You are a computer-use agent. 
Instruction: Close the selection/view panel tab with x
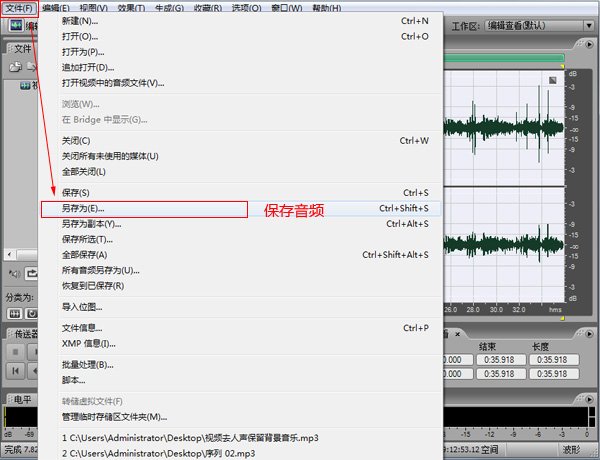[457, 334]
